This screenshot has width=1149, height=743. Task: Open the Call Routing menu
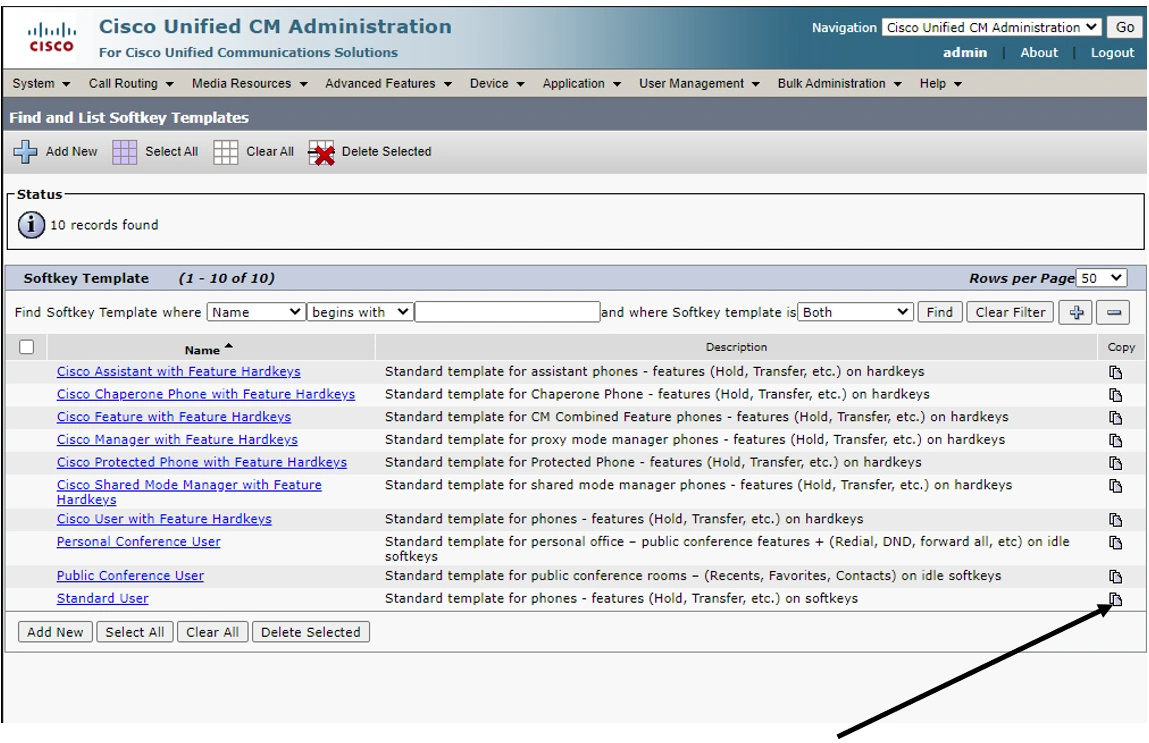pos(131,84)
